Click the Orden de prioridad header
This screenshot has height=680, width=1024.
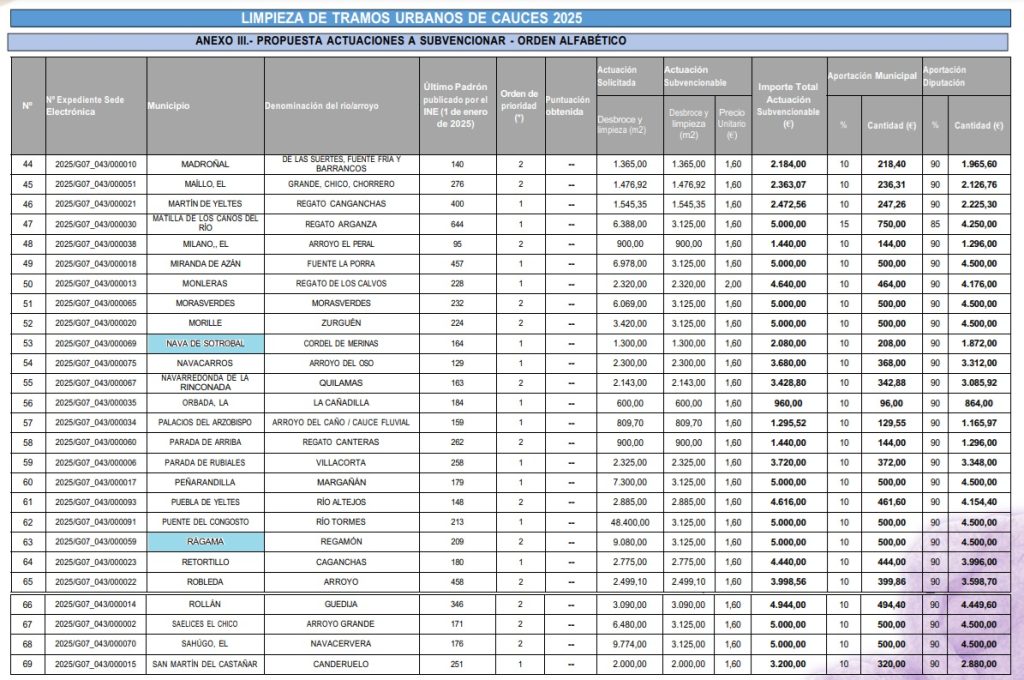tap(519, 106)
